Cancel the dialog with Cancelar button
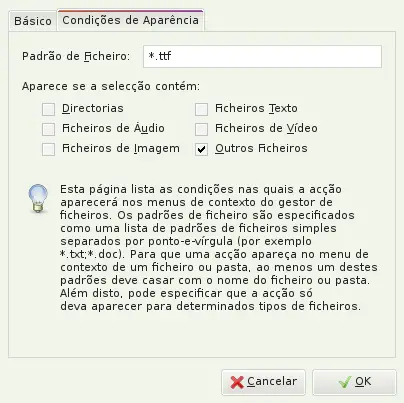The height and width of the screenshot is (403, 404). pyautogui.click(x=263, y=382)
